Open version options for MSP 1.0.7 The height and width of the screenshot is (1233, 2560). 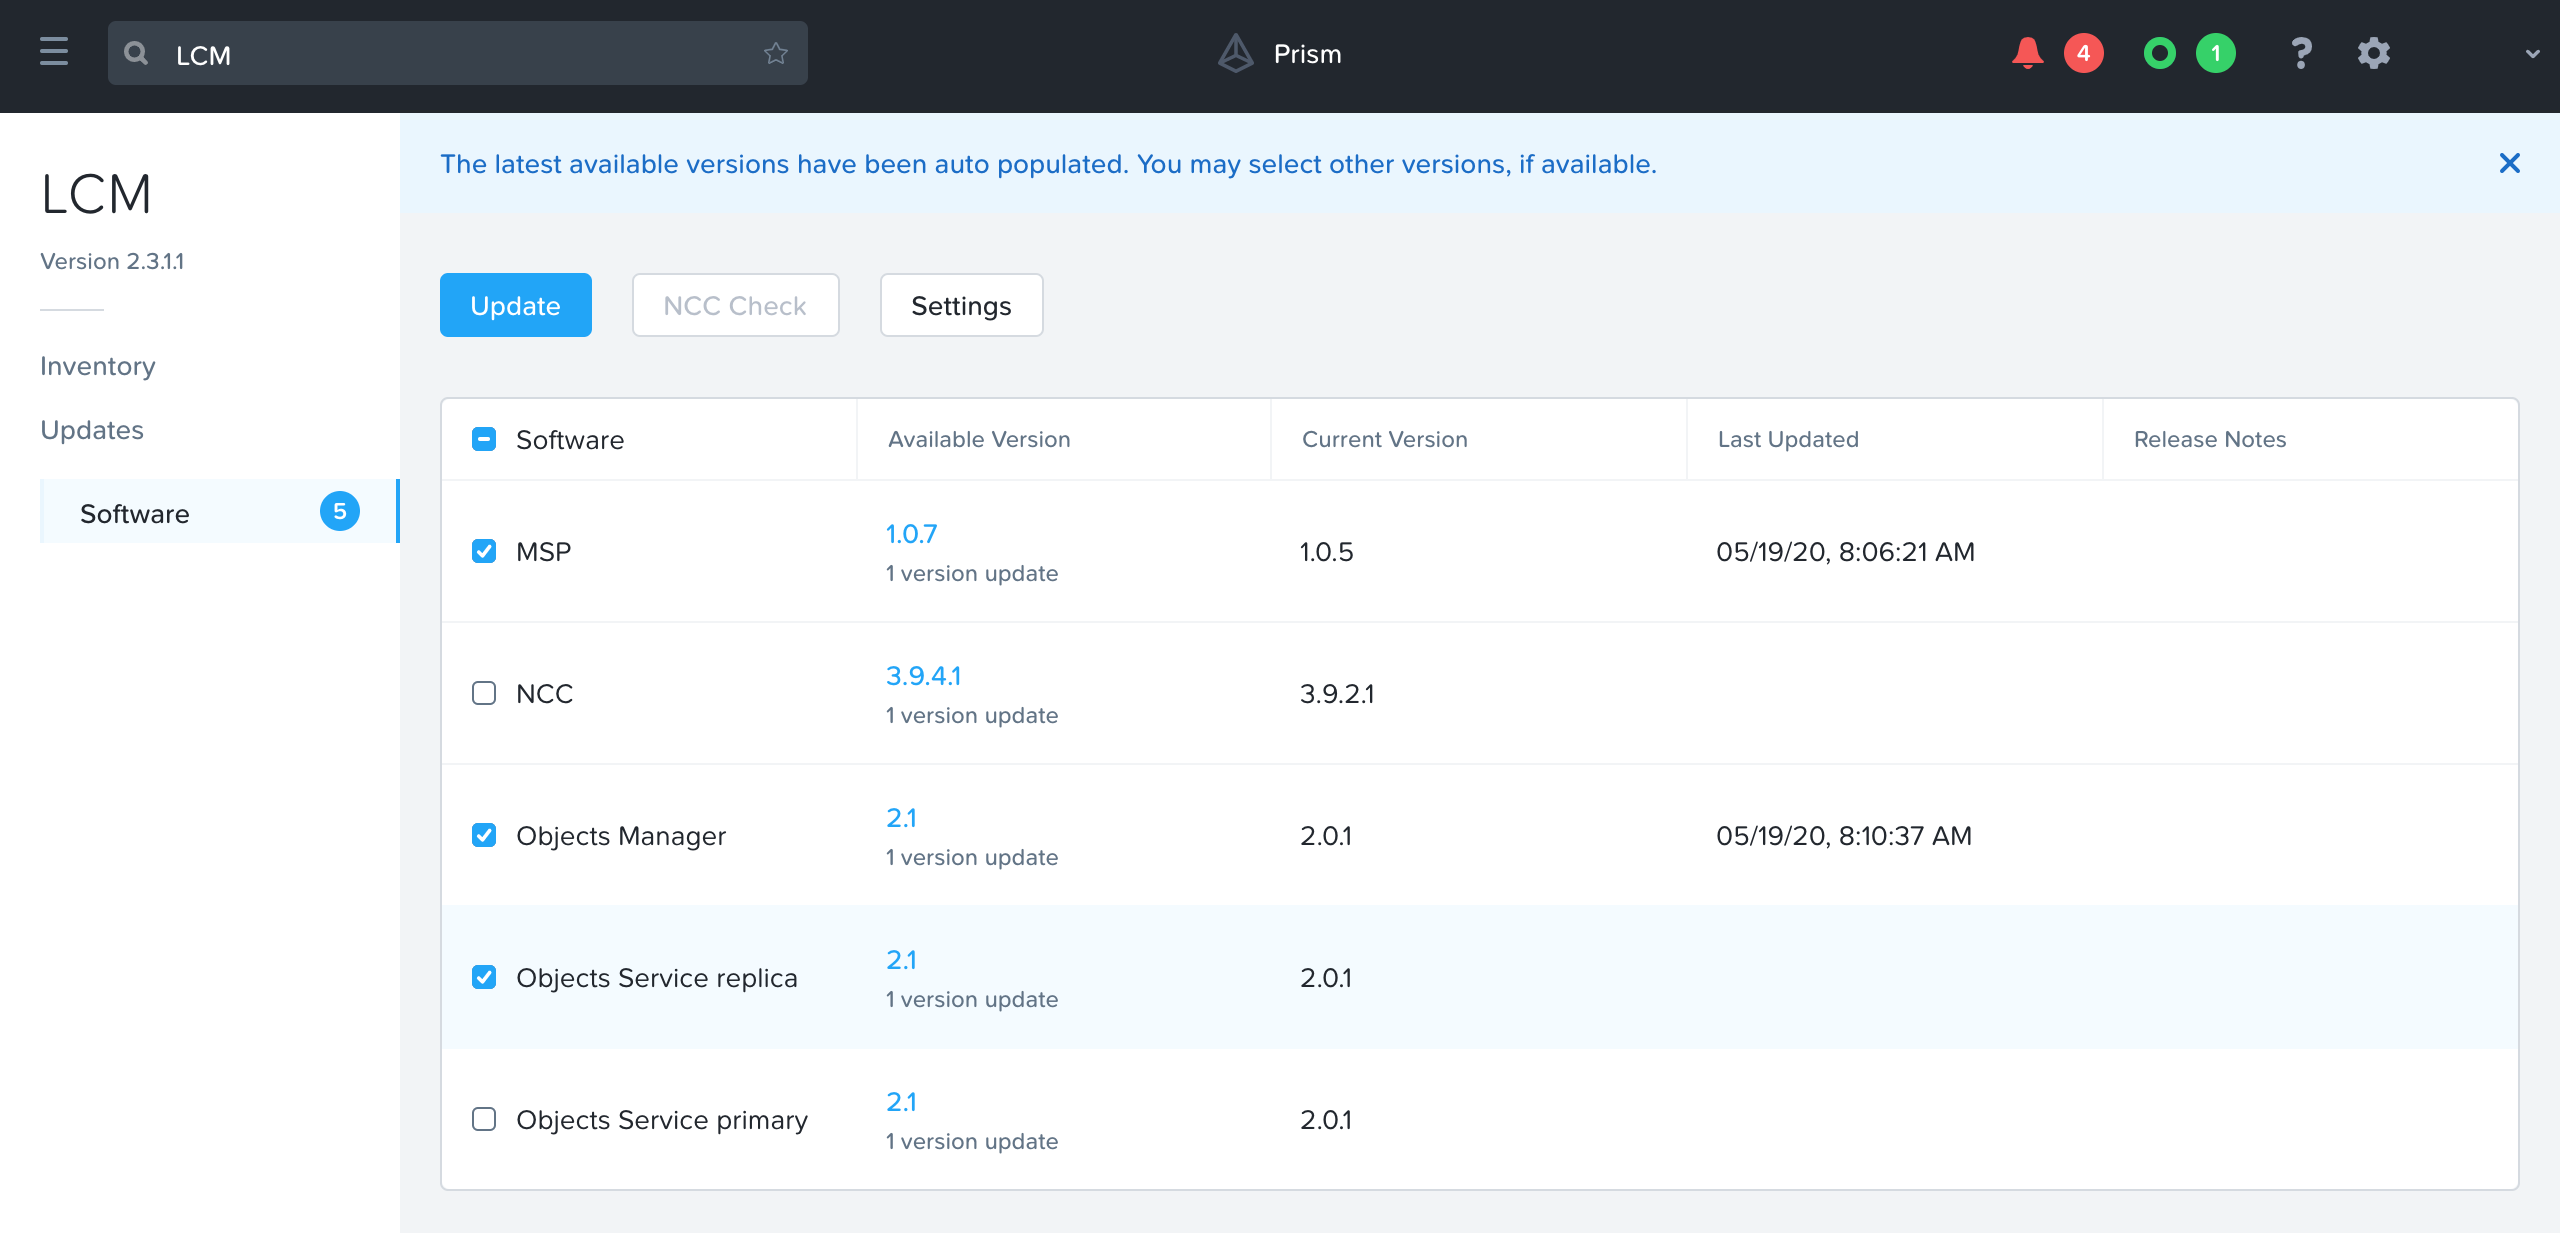[x=911, y=533]
